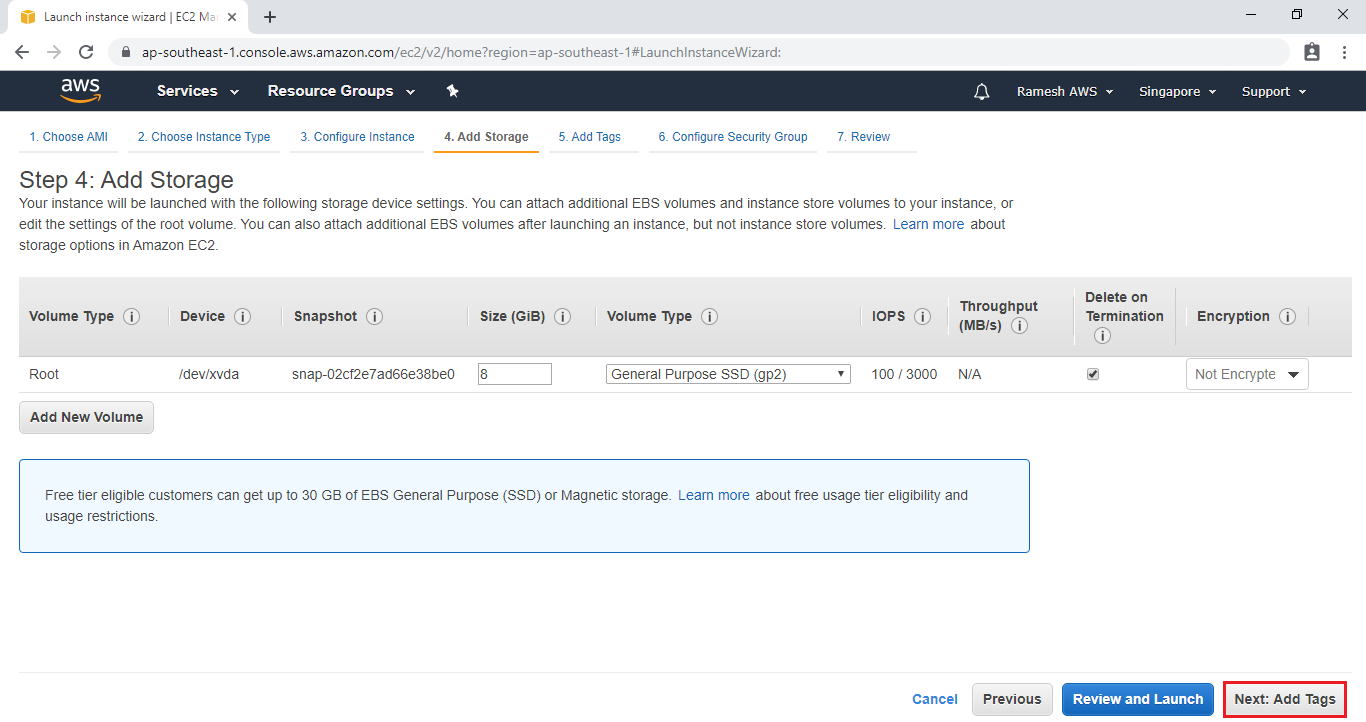
Task: Expand the Services menu
Action: [198, 91]
